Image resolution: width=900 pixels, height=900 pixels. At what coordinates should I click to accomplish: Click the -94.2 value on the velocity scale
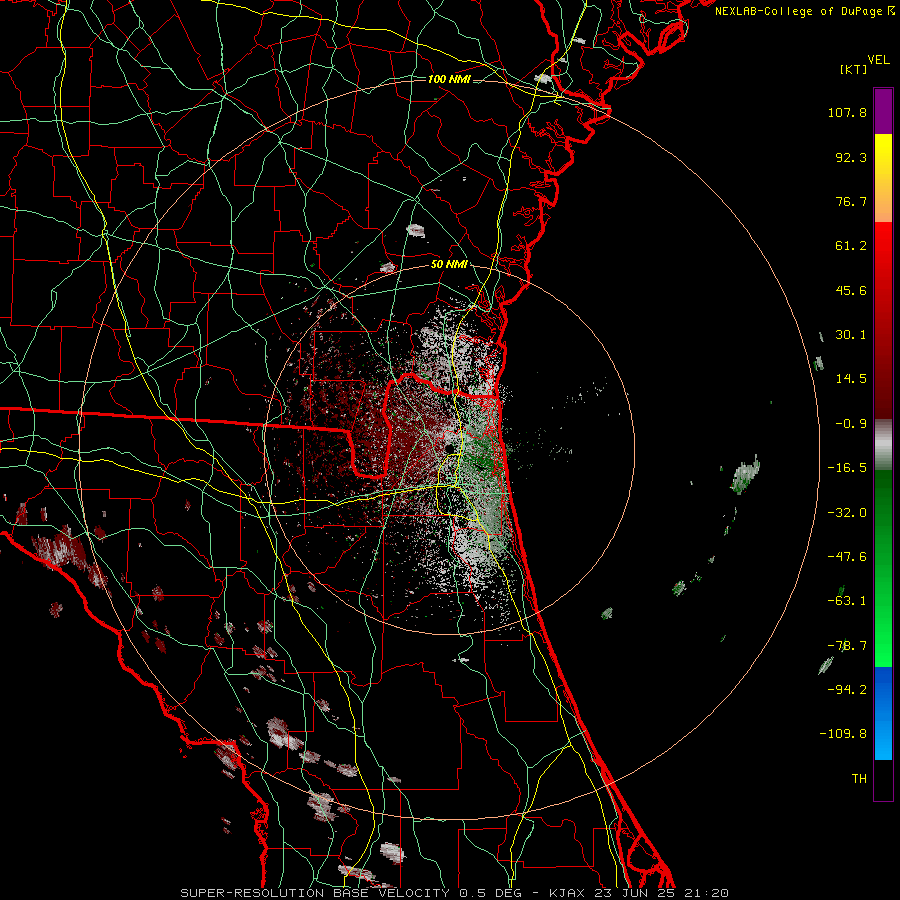click(x=847, y=690)
